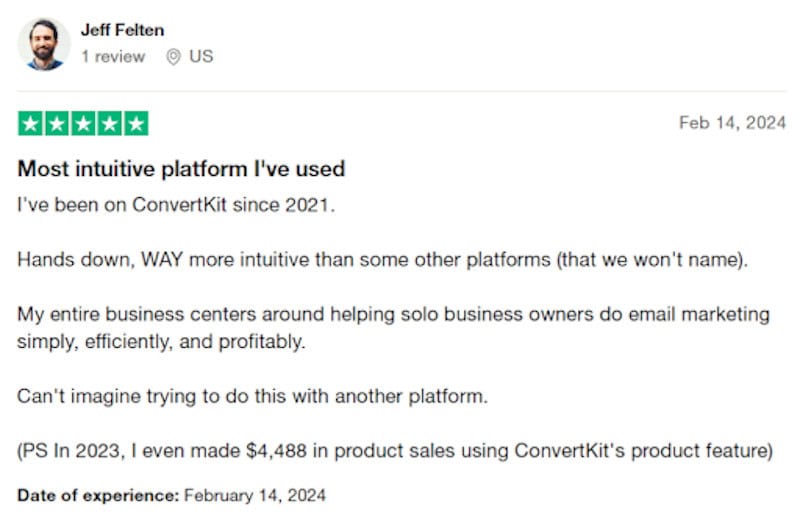
Task: Click the fifth green rating star
Action: coord(135,124)
